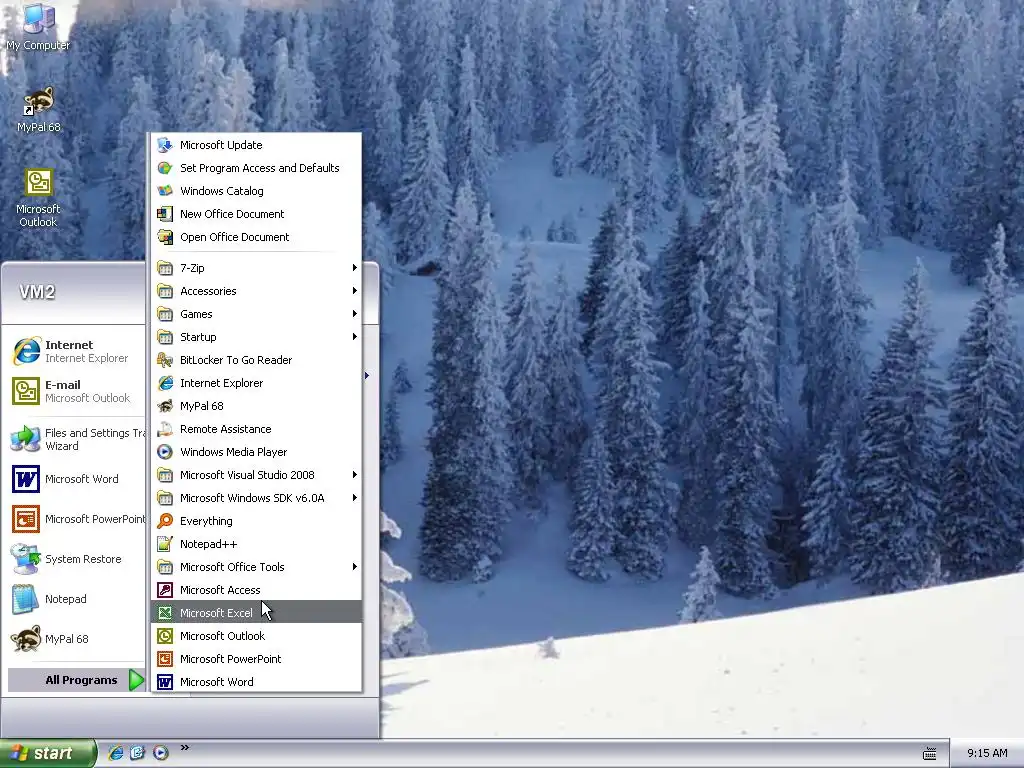This screenshot has height=768, width=1024.
Task: Click the New Office Document icon
Action: tap(165, 214)
